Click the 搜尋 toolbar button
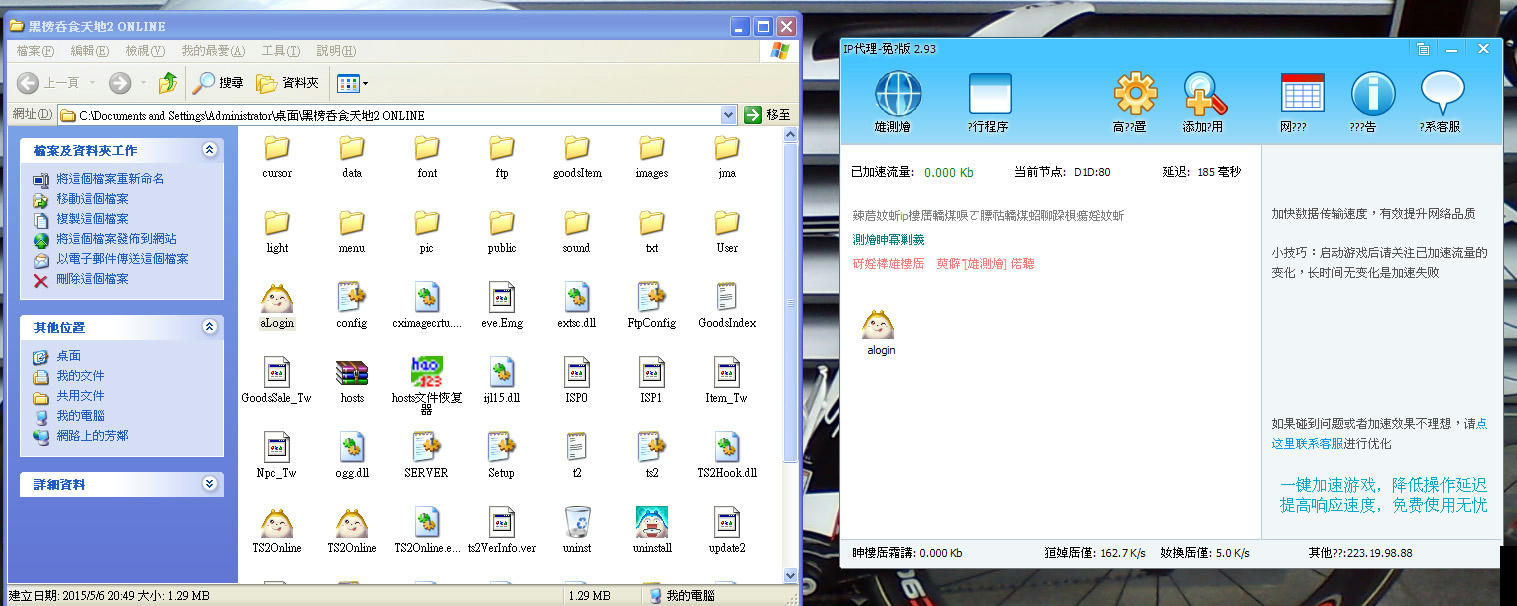Viewport: 1517px width, 606px height. [219, 83]
